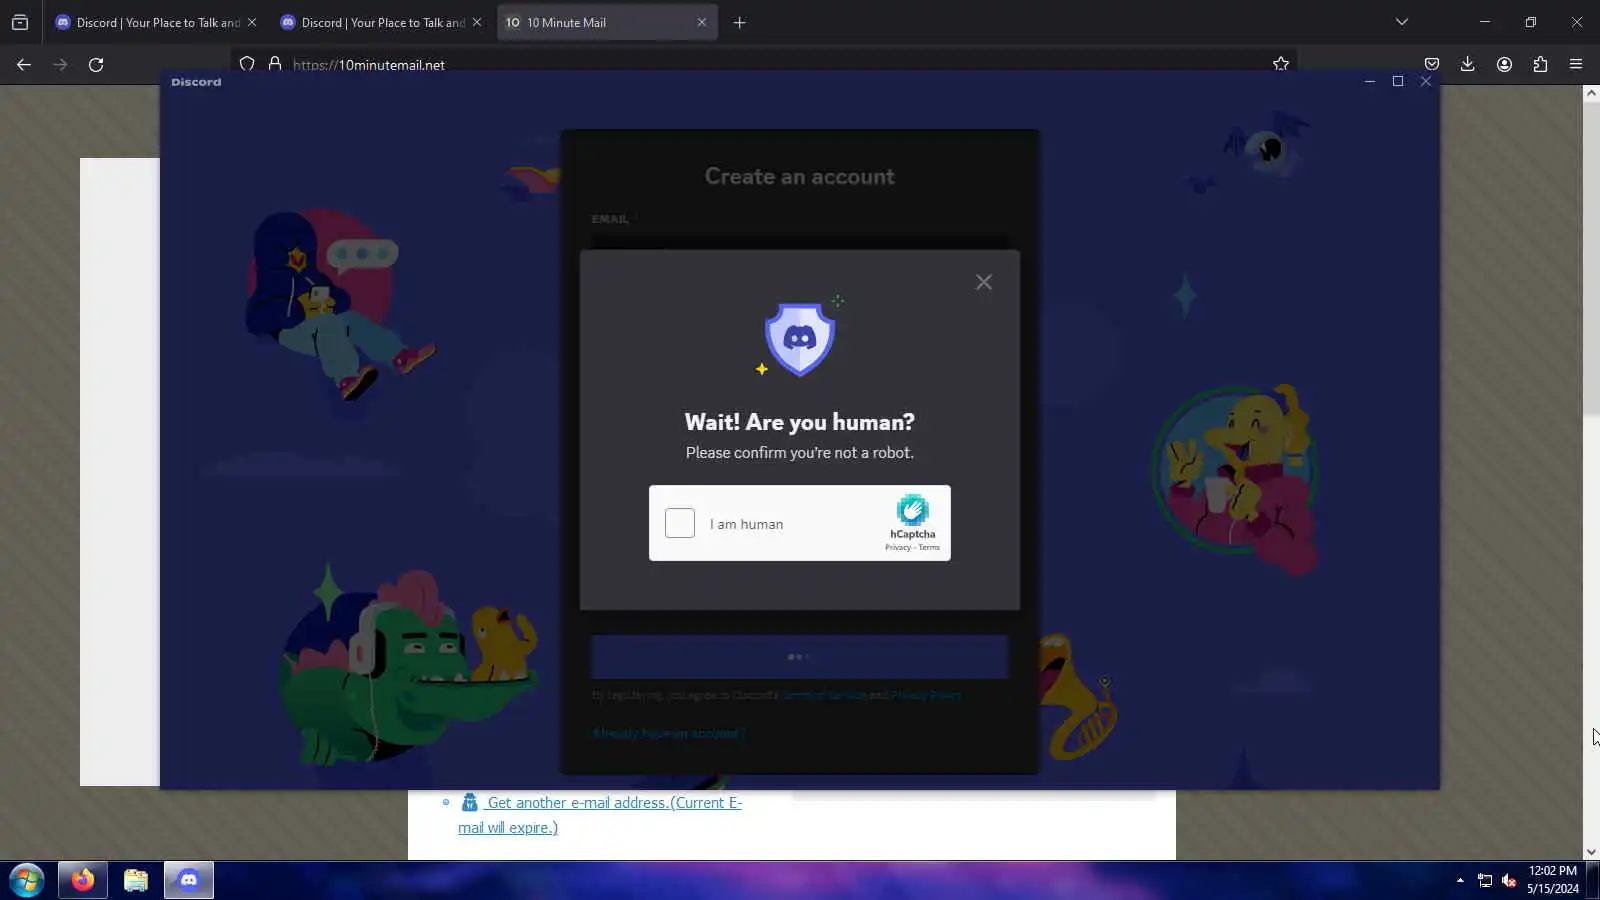
Task: Expand the list all tabs dropdown
Action: 1402,22
